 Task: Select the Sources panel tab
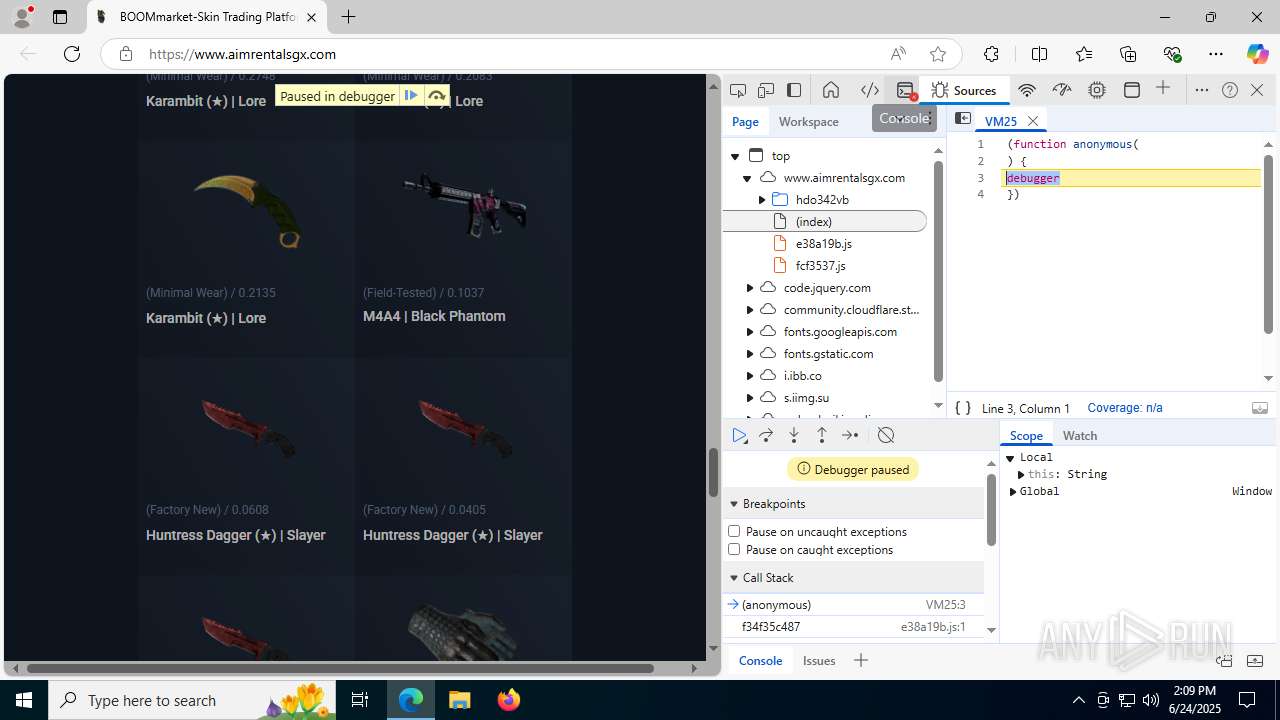(x=964, y=90)
